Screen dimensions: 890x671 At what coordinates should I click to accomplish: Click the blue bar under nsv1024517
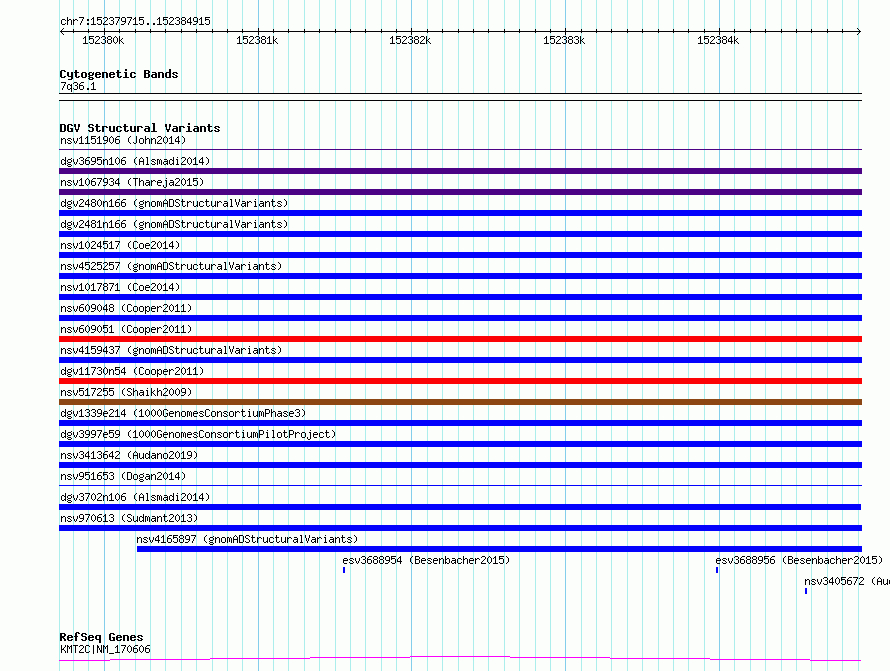(x=460, y=255)
